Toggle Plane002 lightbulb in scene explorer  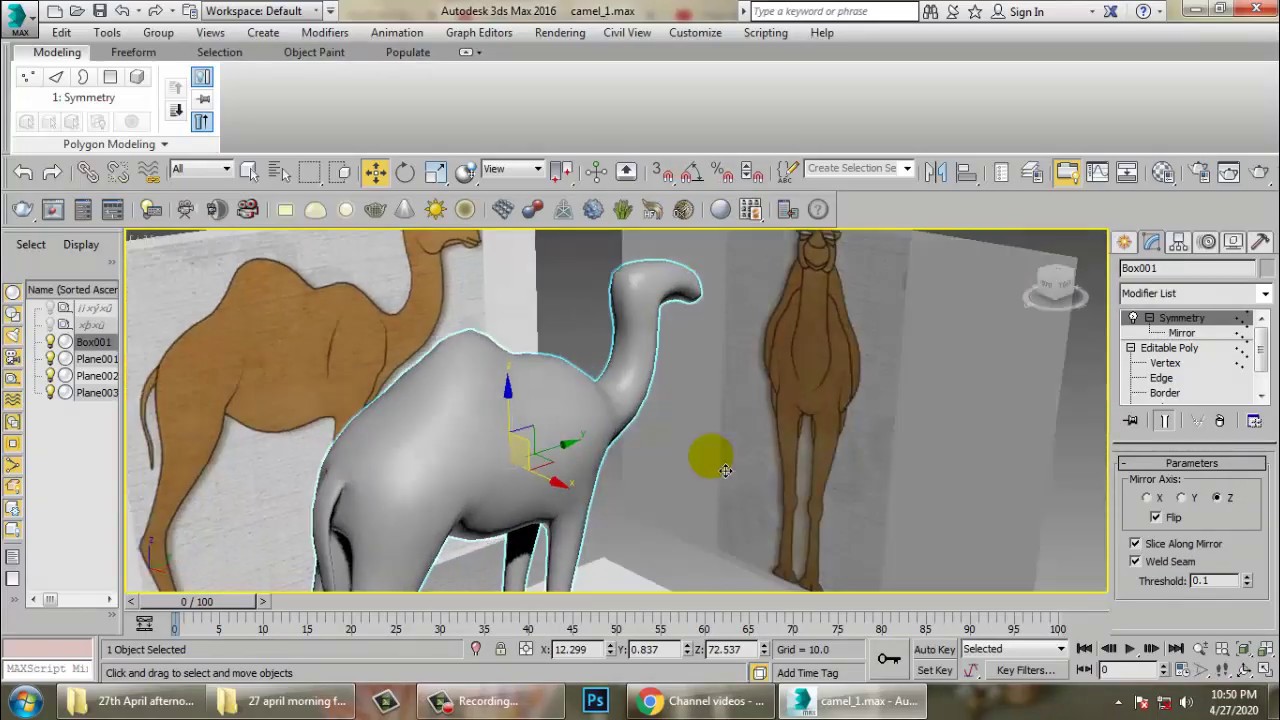point(50,376)
